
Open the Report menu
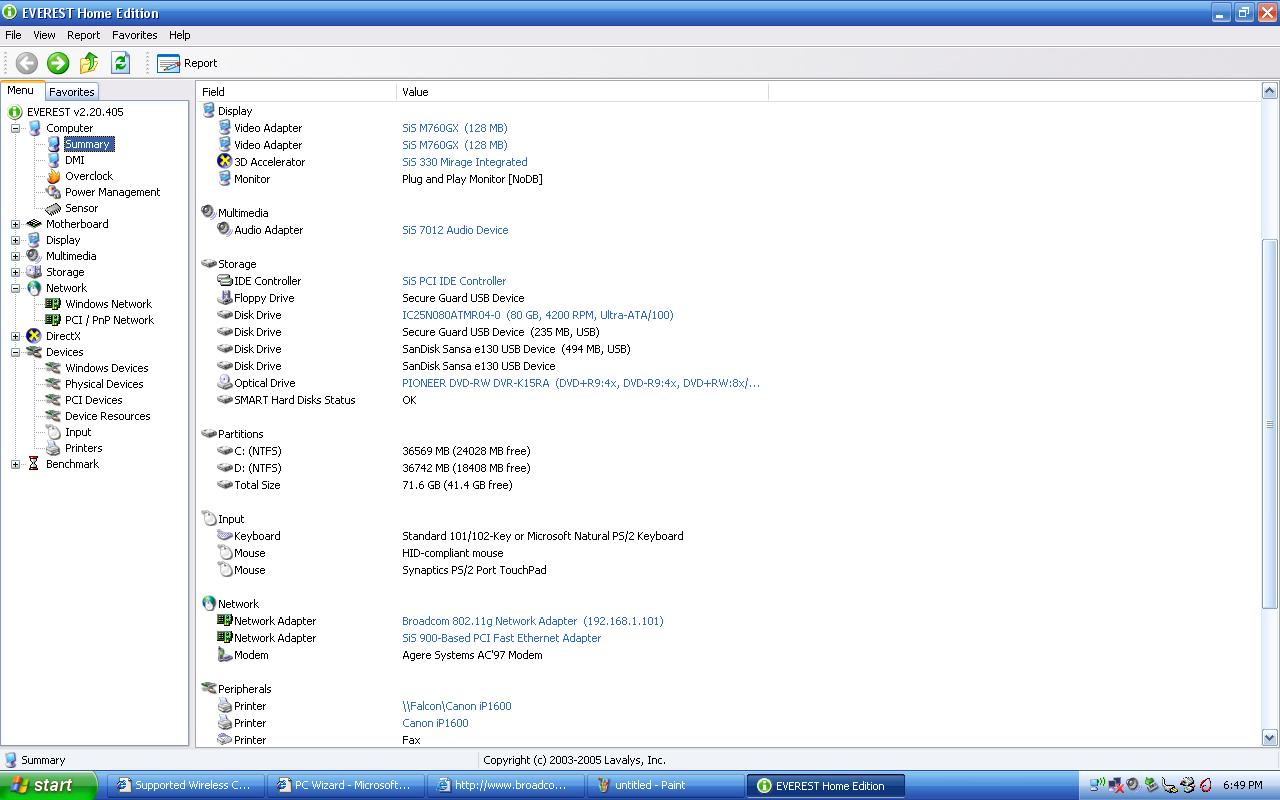tap(84, 35)
